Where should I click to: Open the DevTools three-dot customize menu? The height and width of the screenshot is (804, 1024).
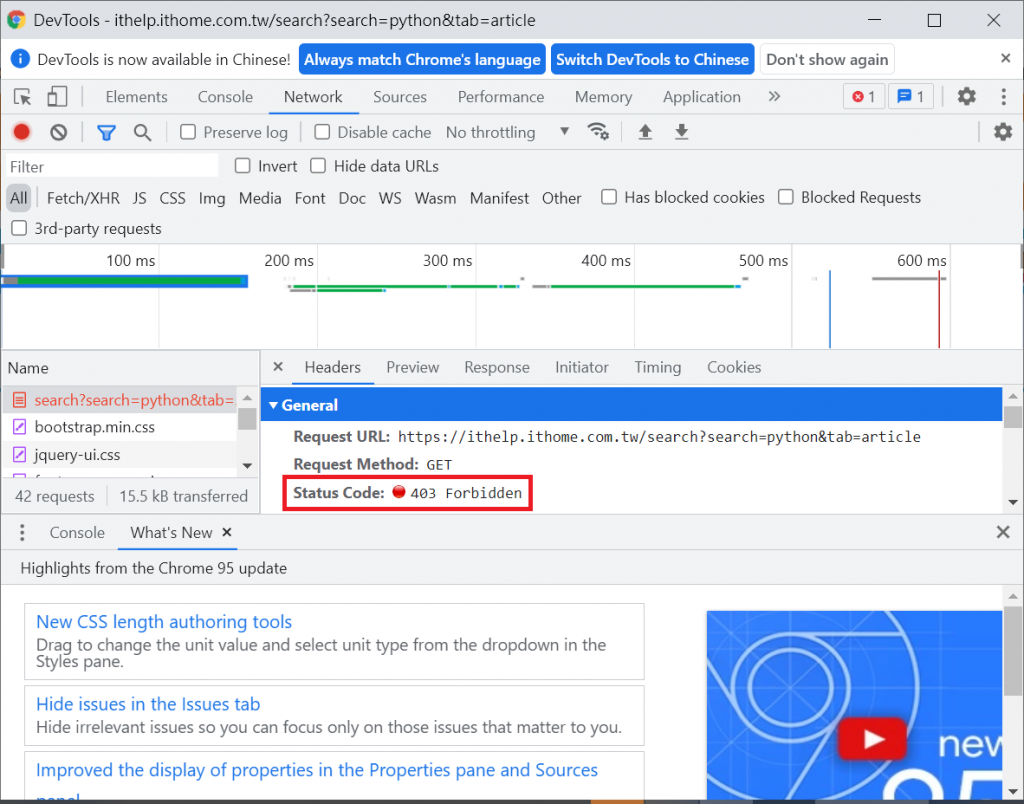click(x=1003, y=97)
